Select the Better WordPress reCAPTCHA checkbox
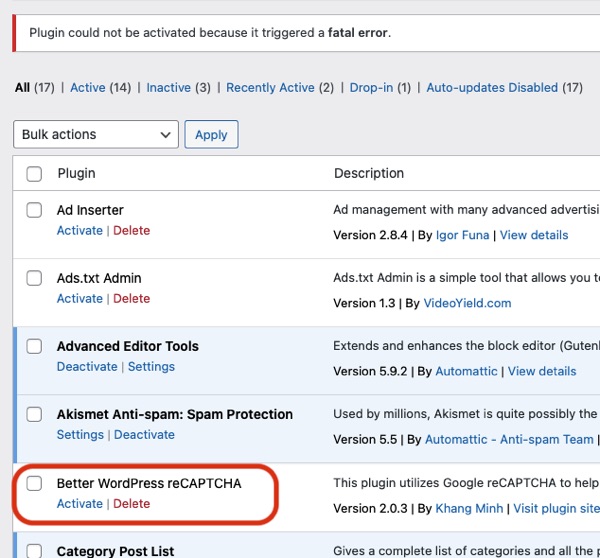This screenshot has width=600, height=558. click(x=34, y=483)
